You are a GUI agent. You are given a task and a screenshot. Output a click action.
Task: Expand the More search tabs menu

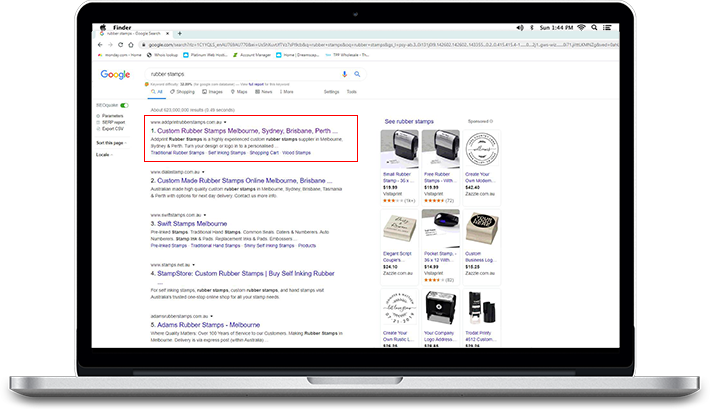[287, 92]
